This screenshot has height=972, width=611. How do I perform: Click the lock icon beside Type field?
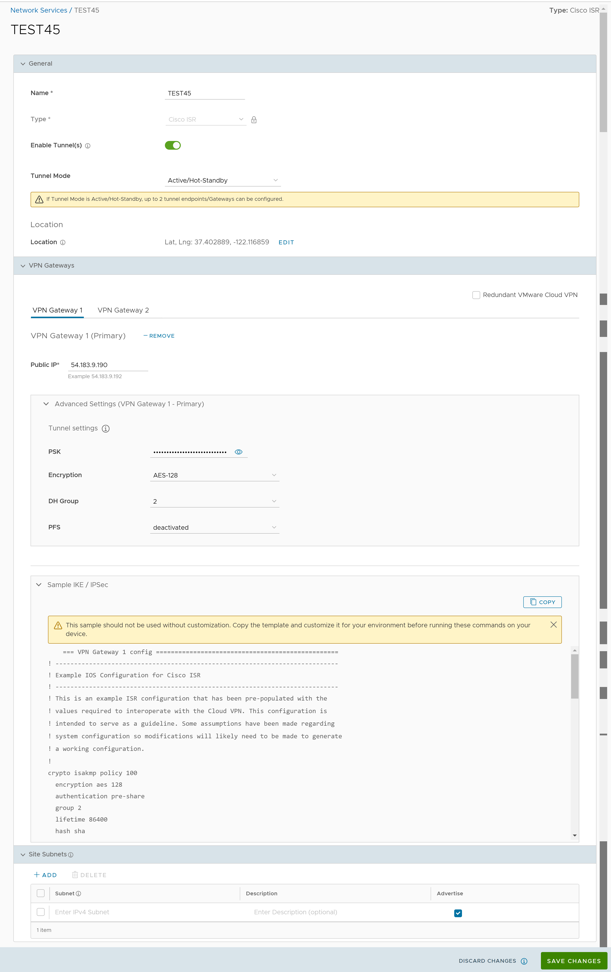254,120
